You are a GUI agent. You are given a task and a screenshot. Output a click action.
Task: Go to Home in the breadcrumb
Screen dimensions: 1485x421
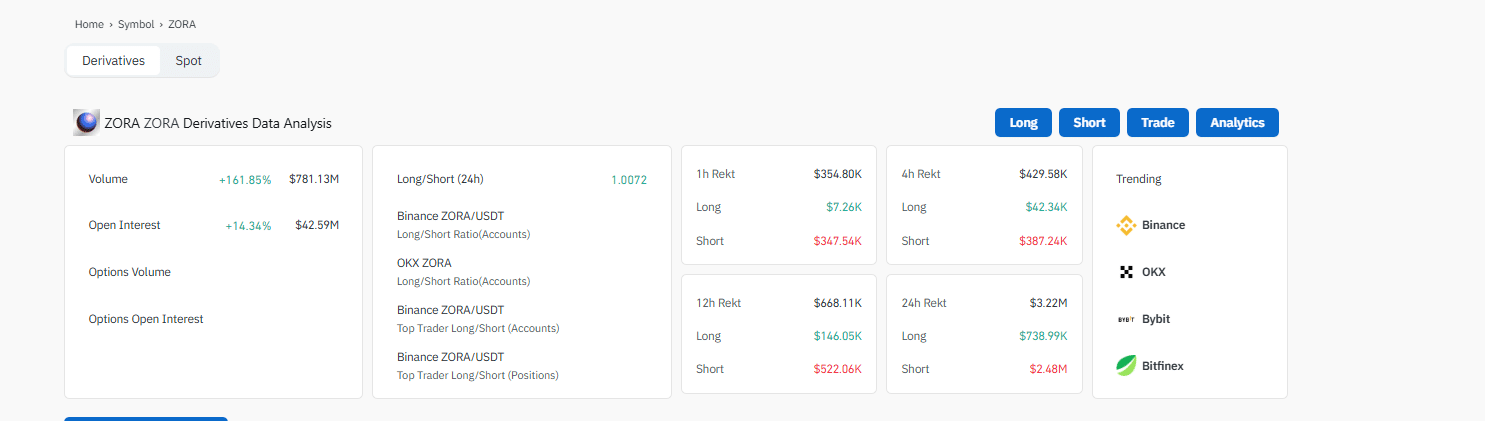89,24
